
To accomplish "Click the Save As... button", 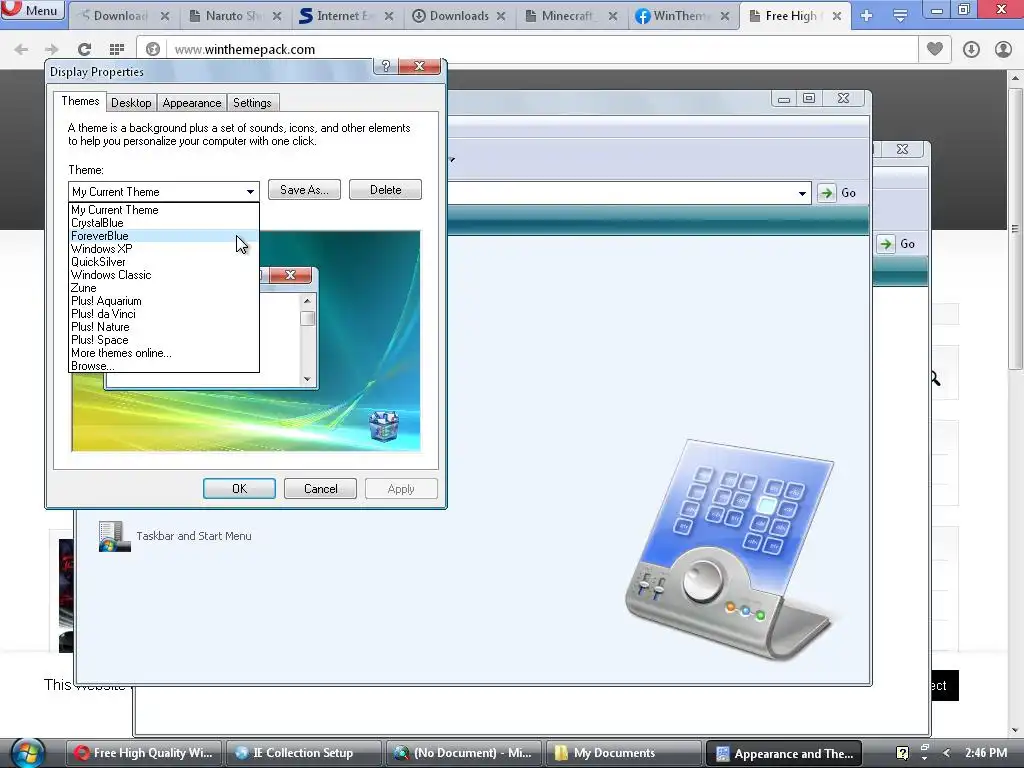I will 304,190.
